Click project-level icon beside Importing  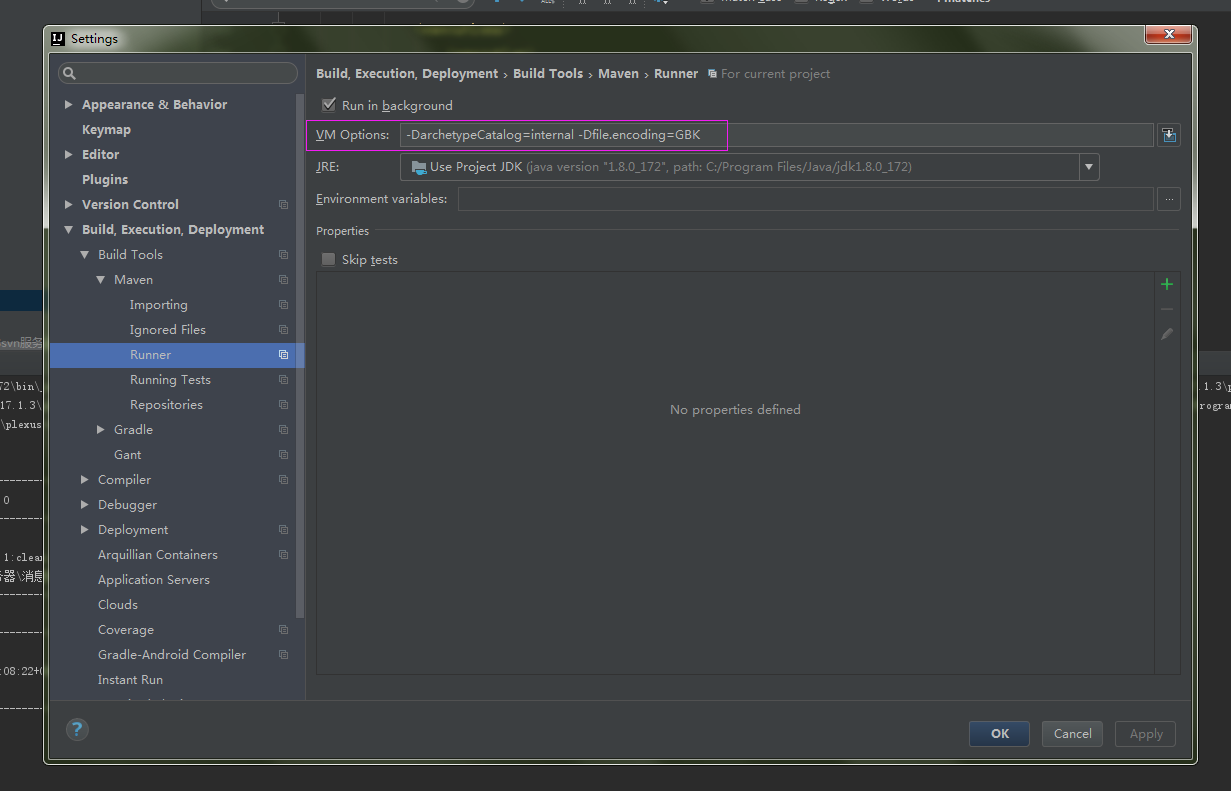(x=283, y=305)
